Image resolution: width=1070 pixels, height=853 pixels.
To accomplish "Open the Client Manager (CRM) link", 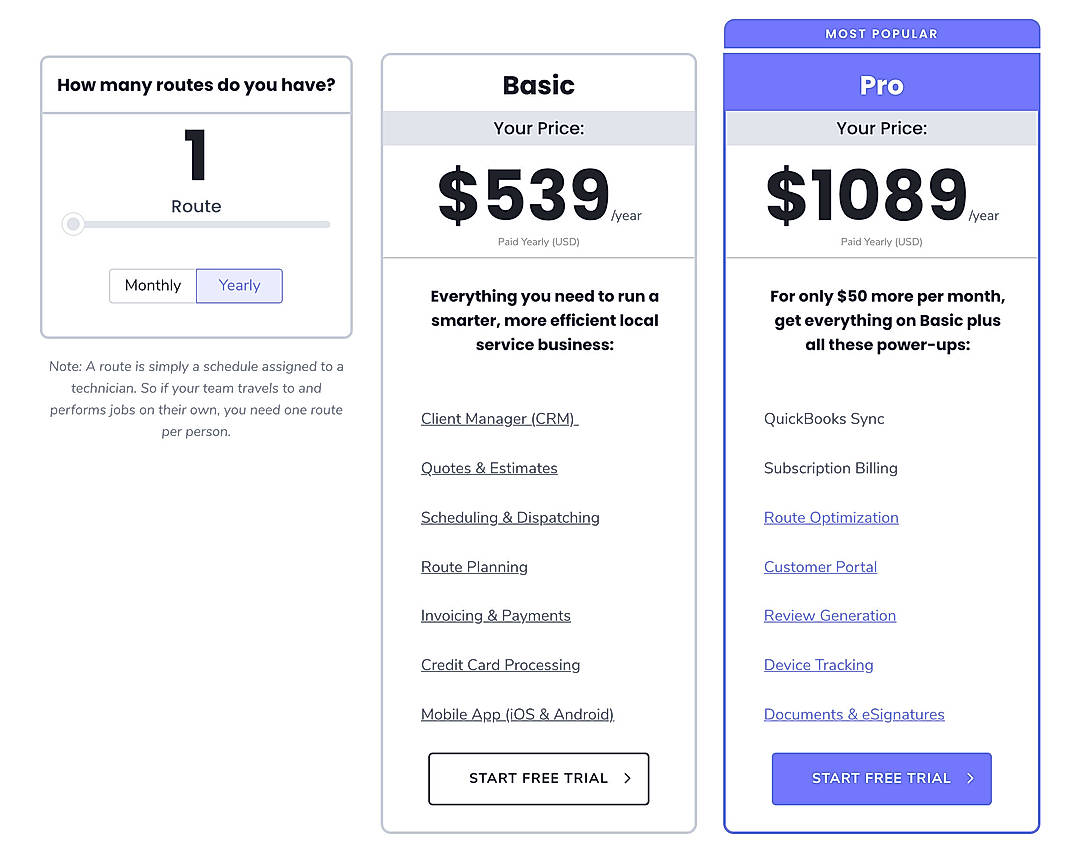I will 498,418.
